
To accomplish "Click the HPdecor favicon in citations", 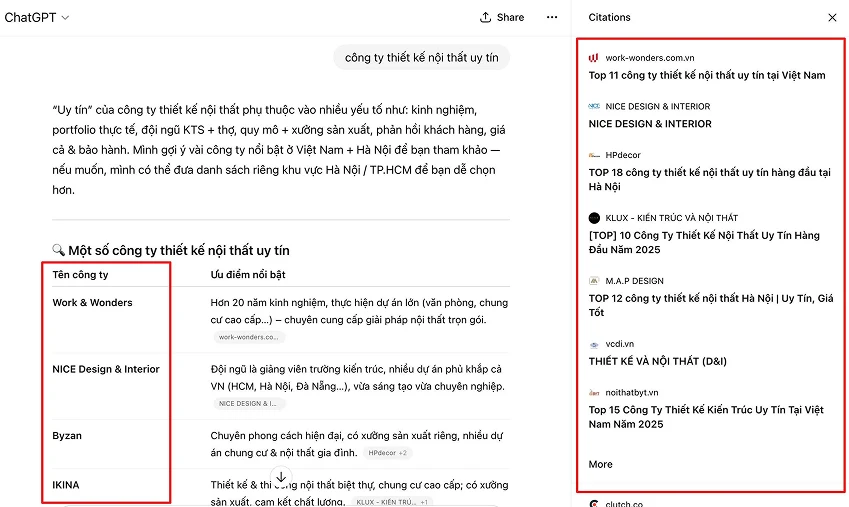I will (x=594, y=155).
